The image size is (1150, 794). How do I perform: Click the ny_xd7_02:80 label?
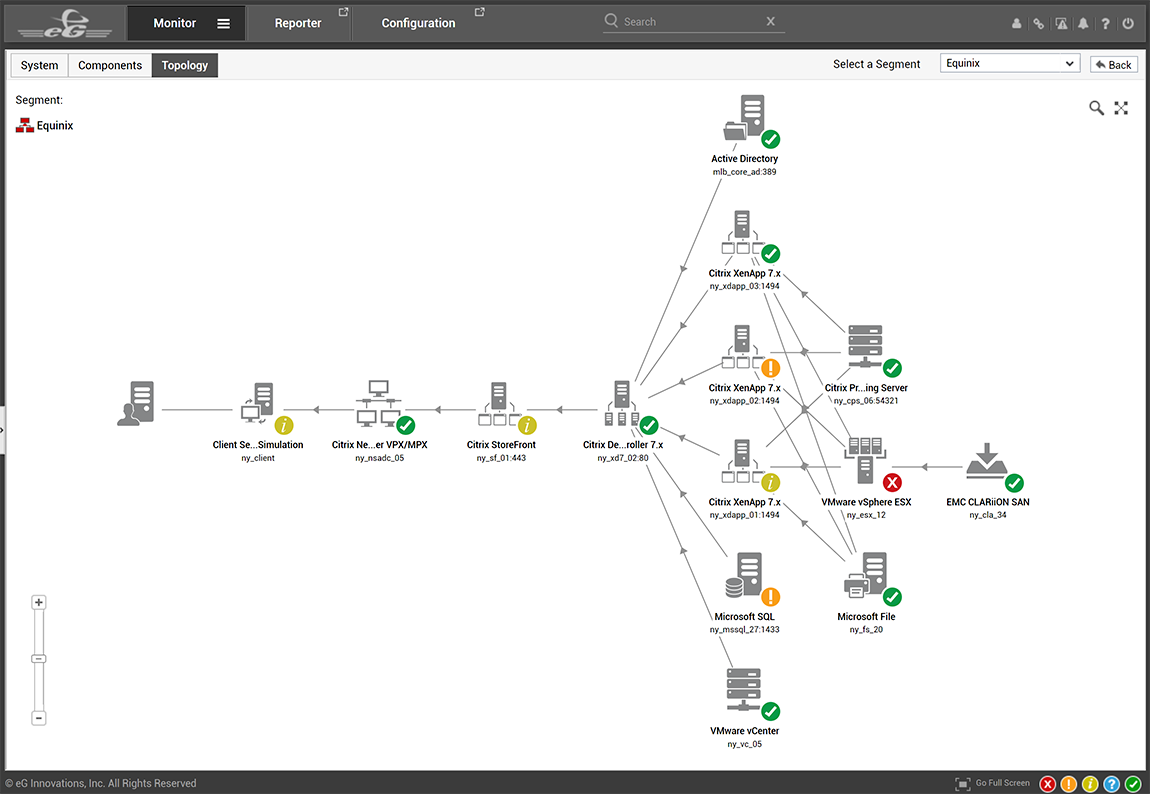tap(623, 458)
